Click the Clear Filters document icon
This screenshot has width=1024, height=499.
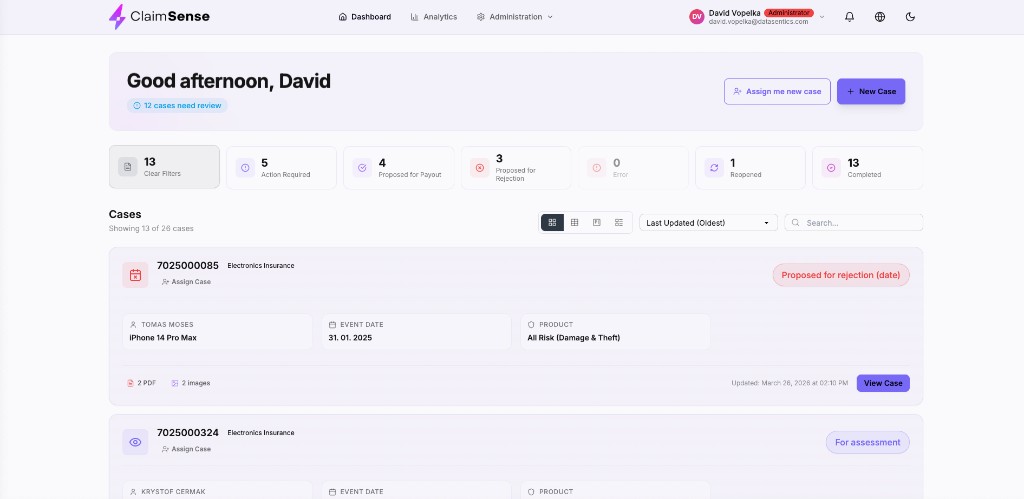pos(127,167)
